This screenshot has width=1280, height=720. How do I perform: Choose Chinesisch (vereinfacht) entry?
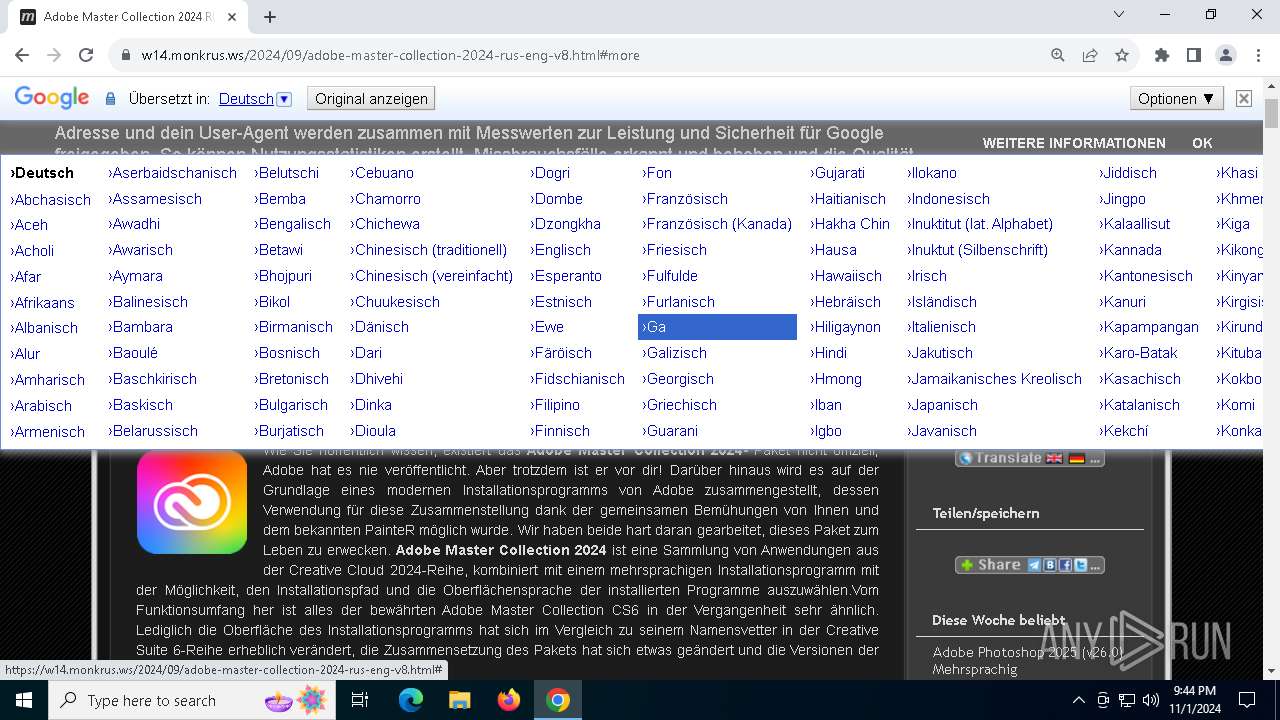point(432,276)
